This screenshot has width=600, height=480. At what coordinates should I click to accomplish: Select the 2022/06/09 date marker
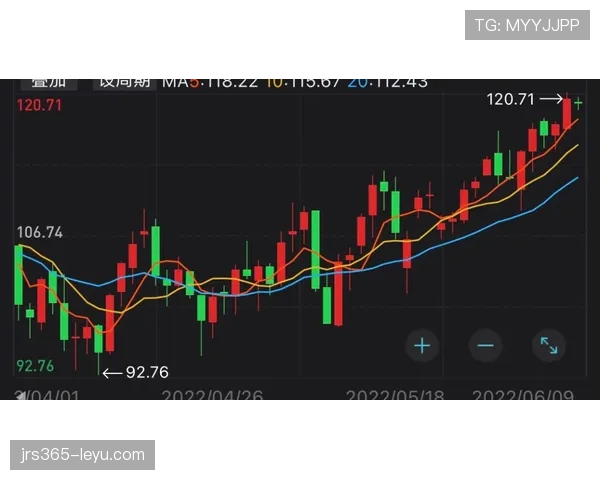(520, 396)
